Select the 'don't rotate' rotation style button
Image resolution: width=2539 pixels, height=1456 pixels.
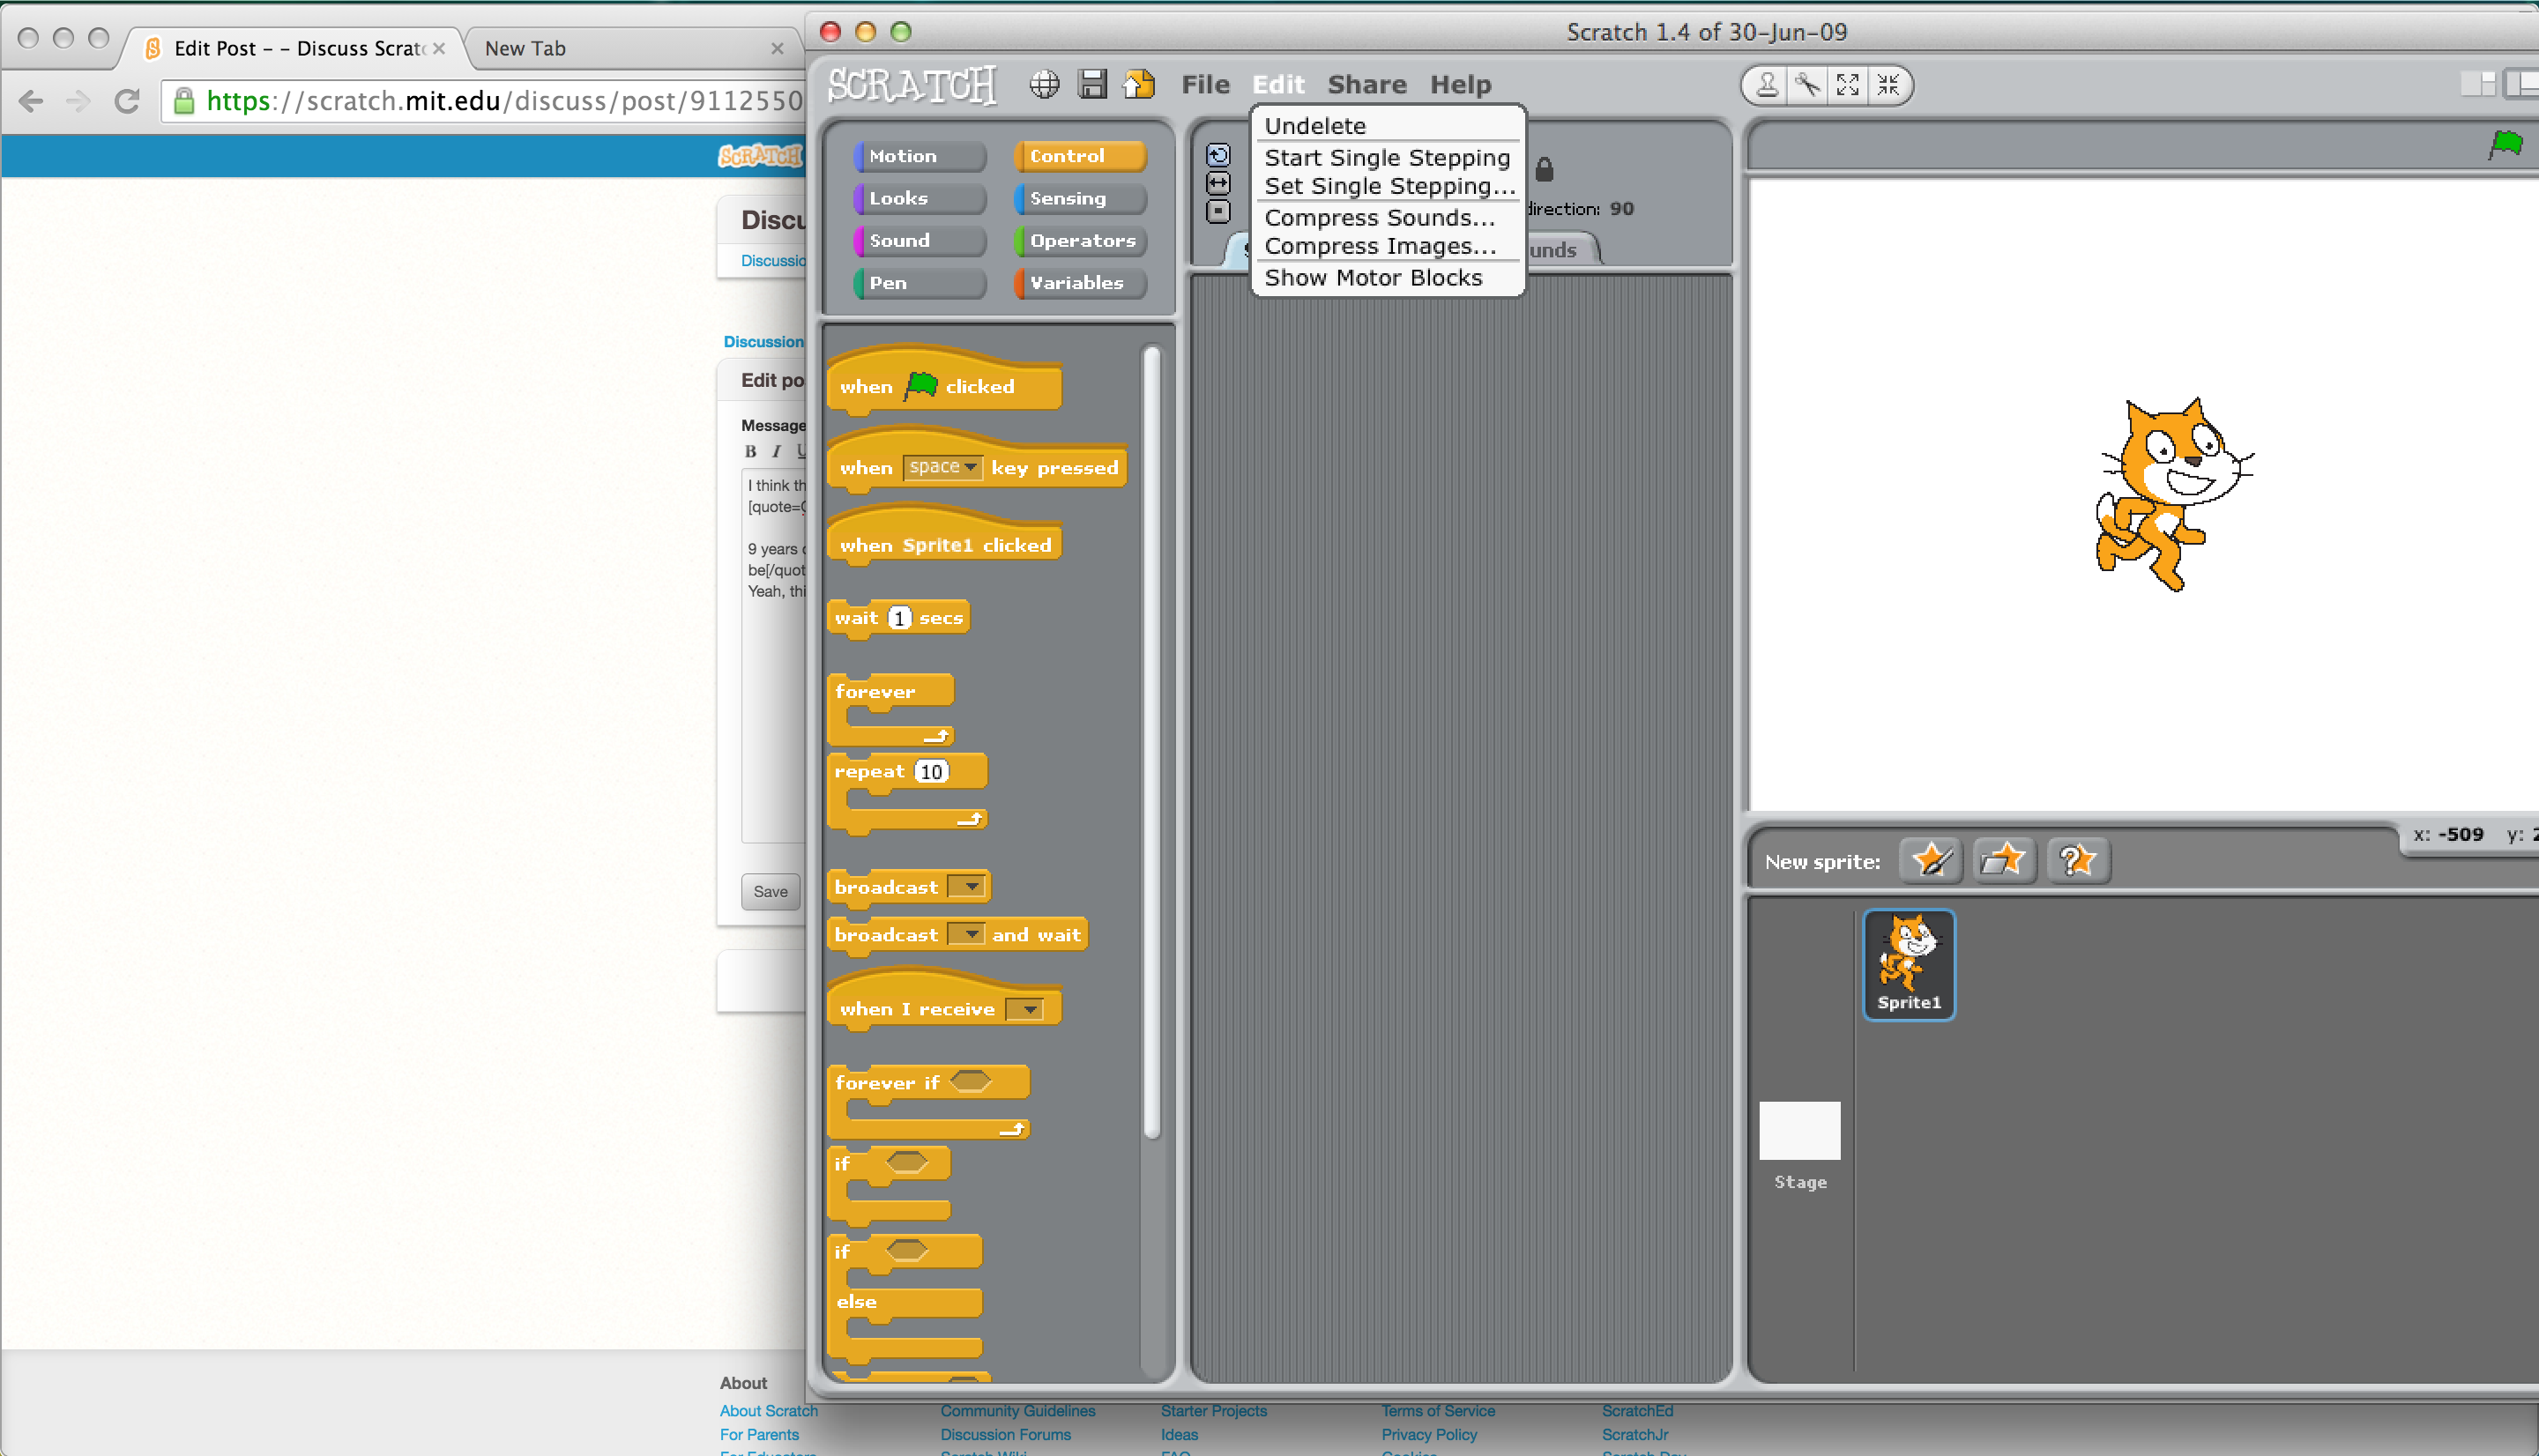coord(1218,211)
